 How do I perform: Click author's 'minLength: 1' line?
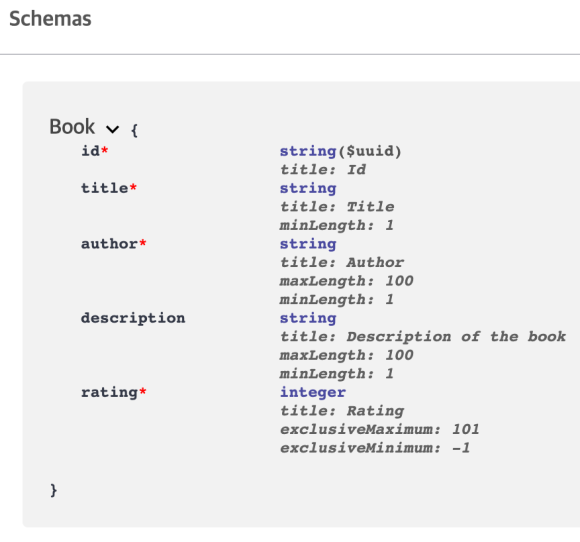coord(337,300)
